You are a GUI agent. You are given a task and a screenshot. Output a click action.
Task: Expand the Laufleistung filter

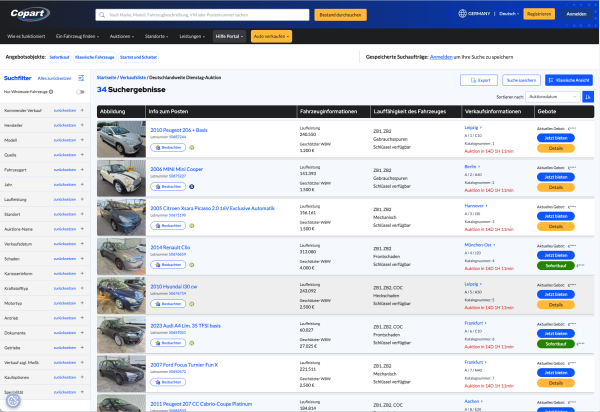pos(82,199)
